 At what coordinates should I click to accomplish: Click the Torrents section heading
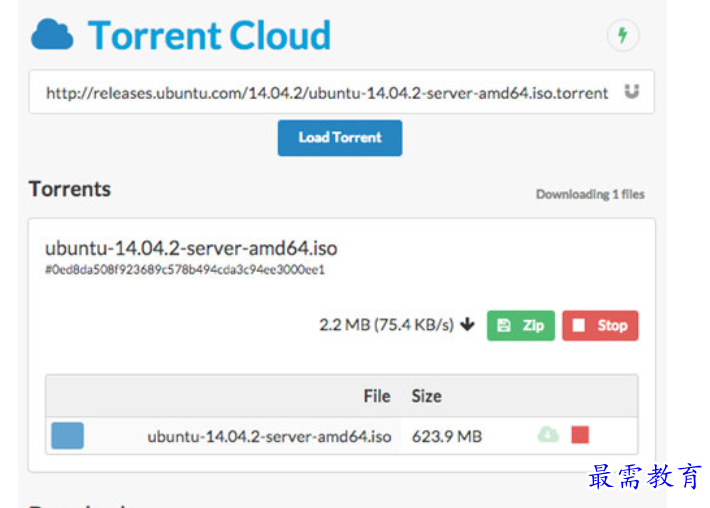click(70, 189)
